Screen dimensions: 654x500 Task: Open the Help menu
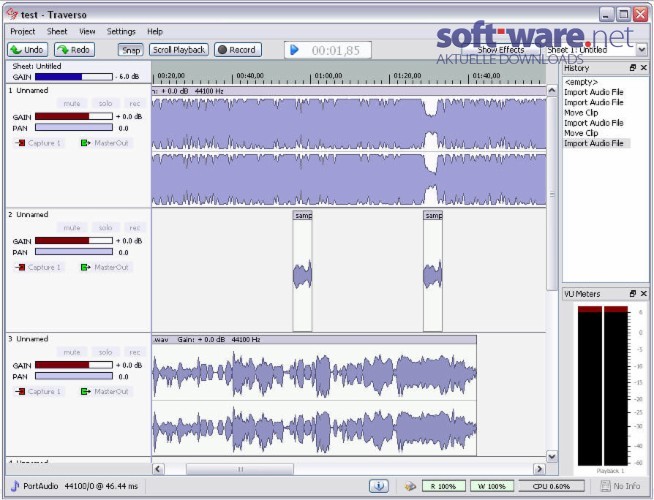[155, 31]
